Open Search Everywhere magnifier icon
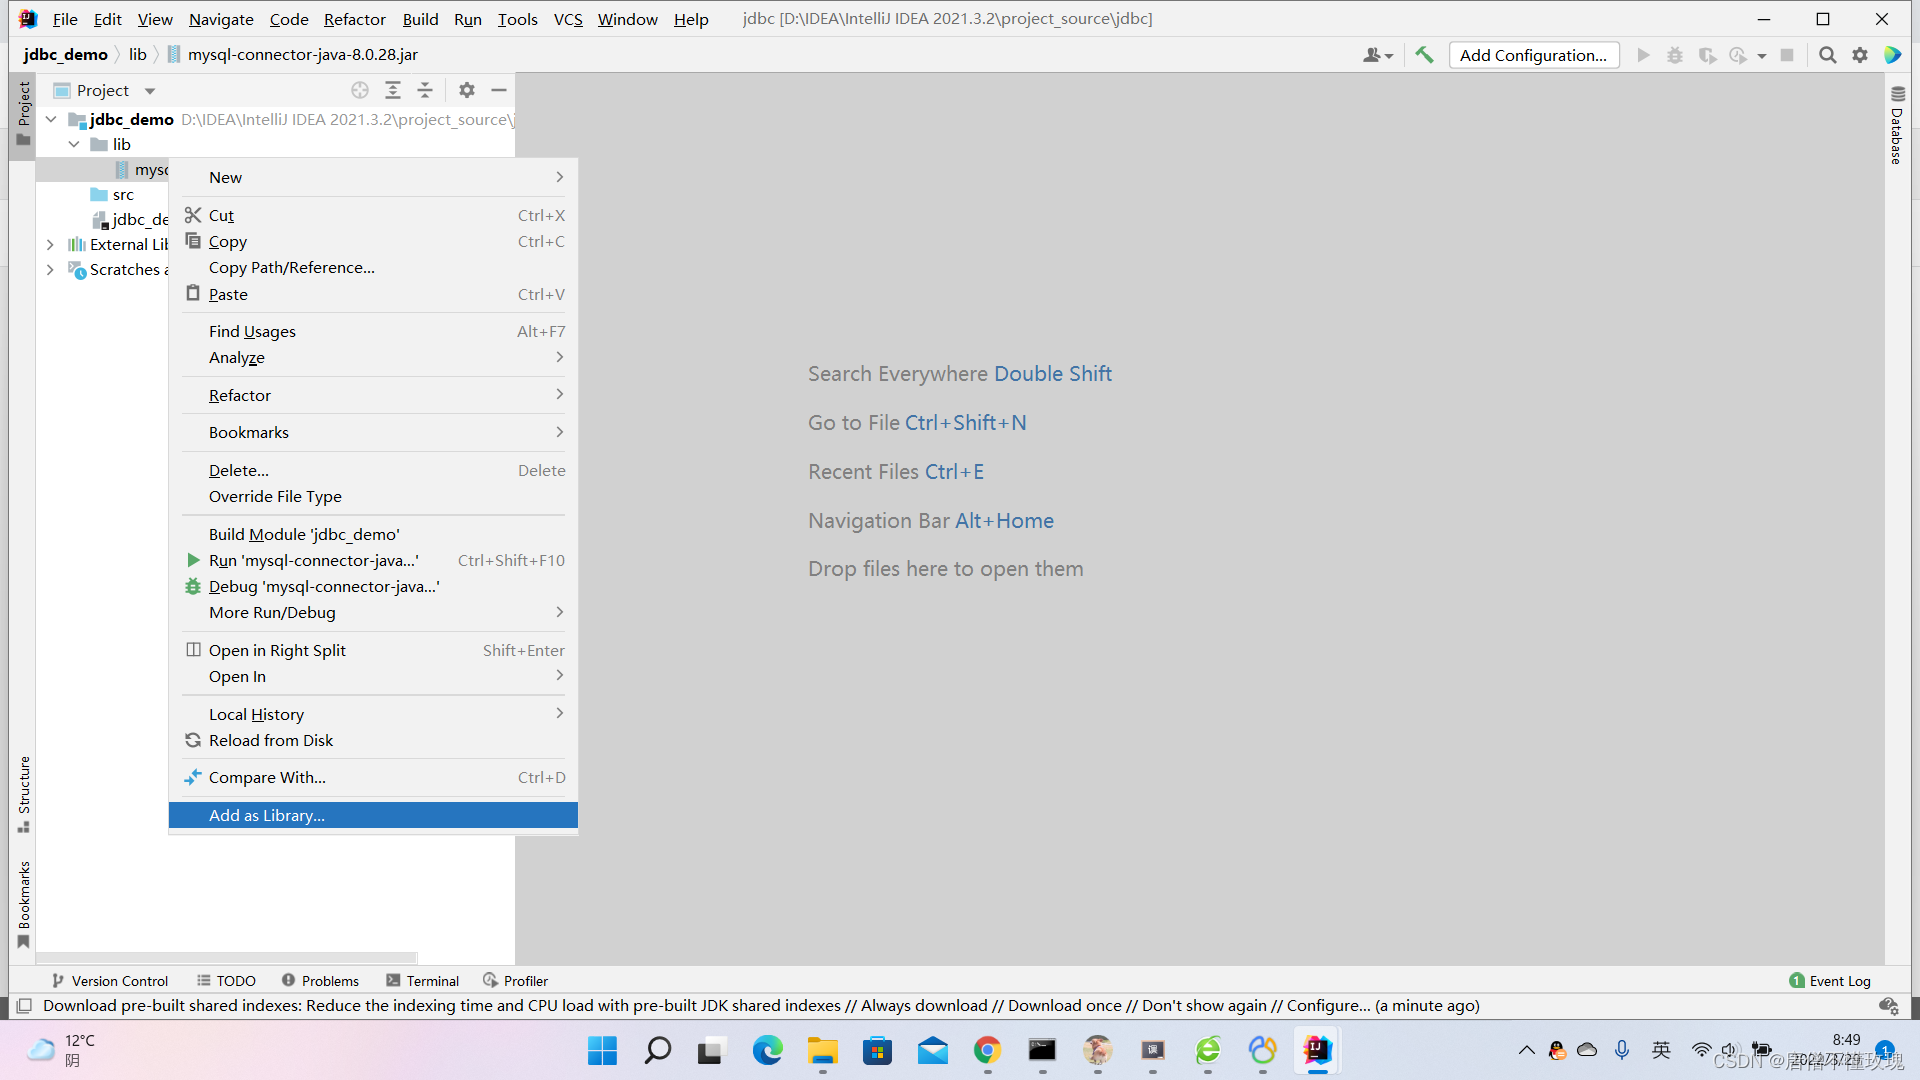 click(1827, 55)
